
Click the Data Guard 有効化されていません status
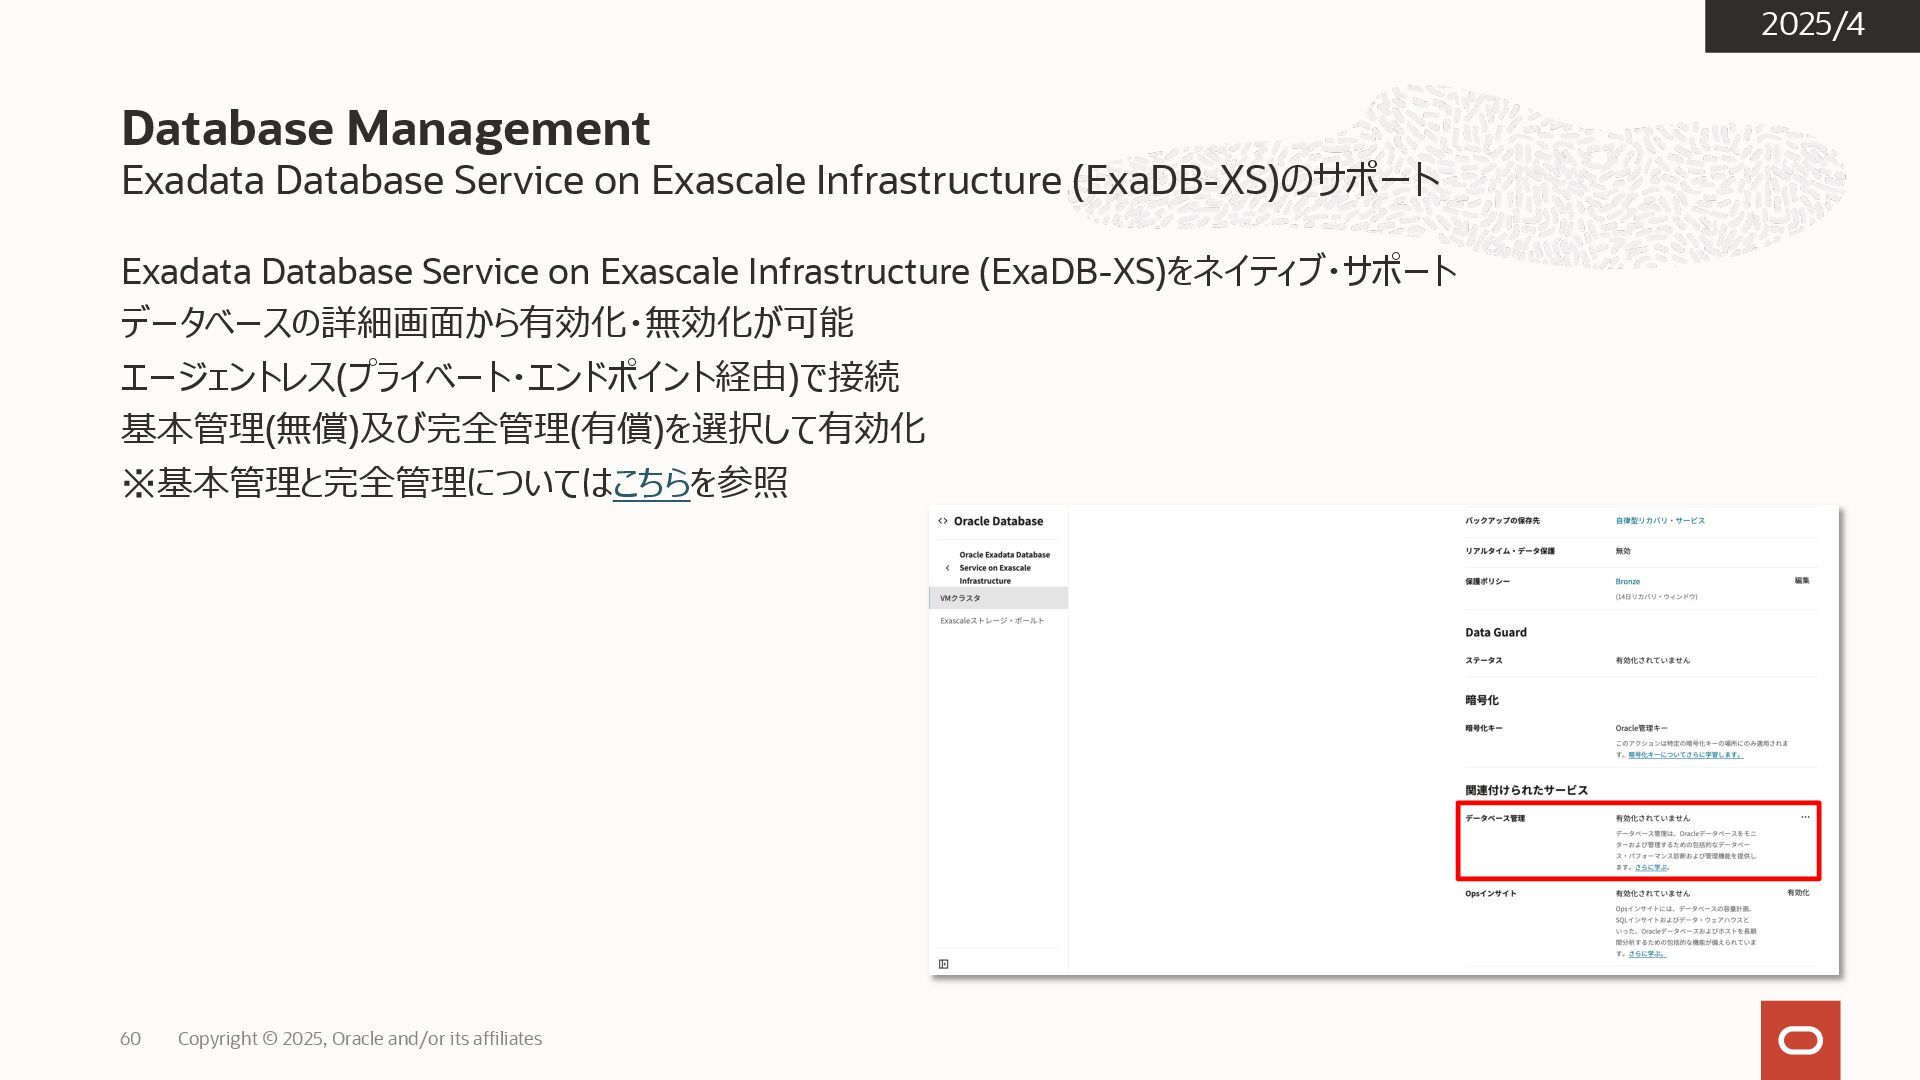pyautogui.click(x=1652, y=660)
